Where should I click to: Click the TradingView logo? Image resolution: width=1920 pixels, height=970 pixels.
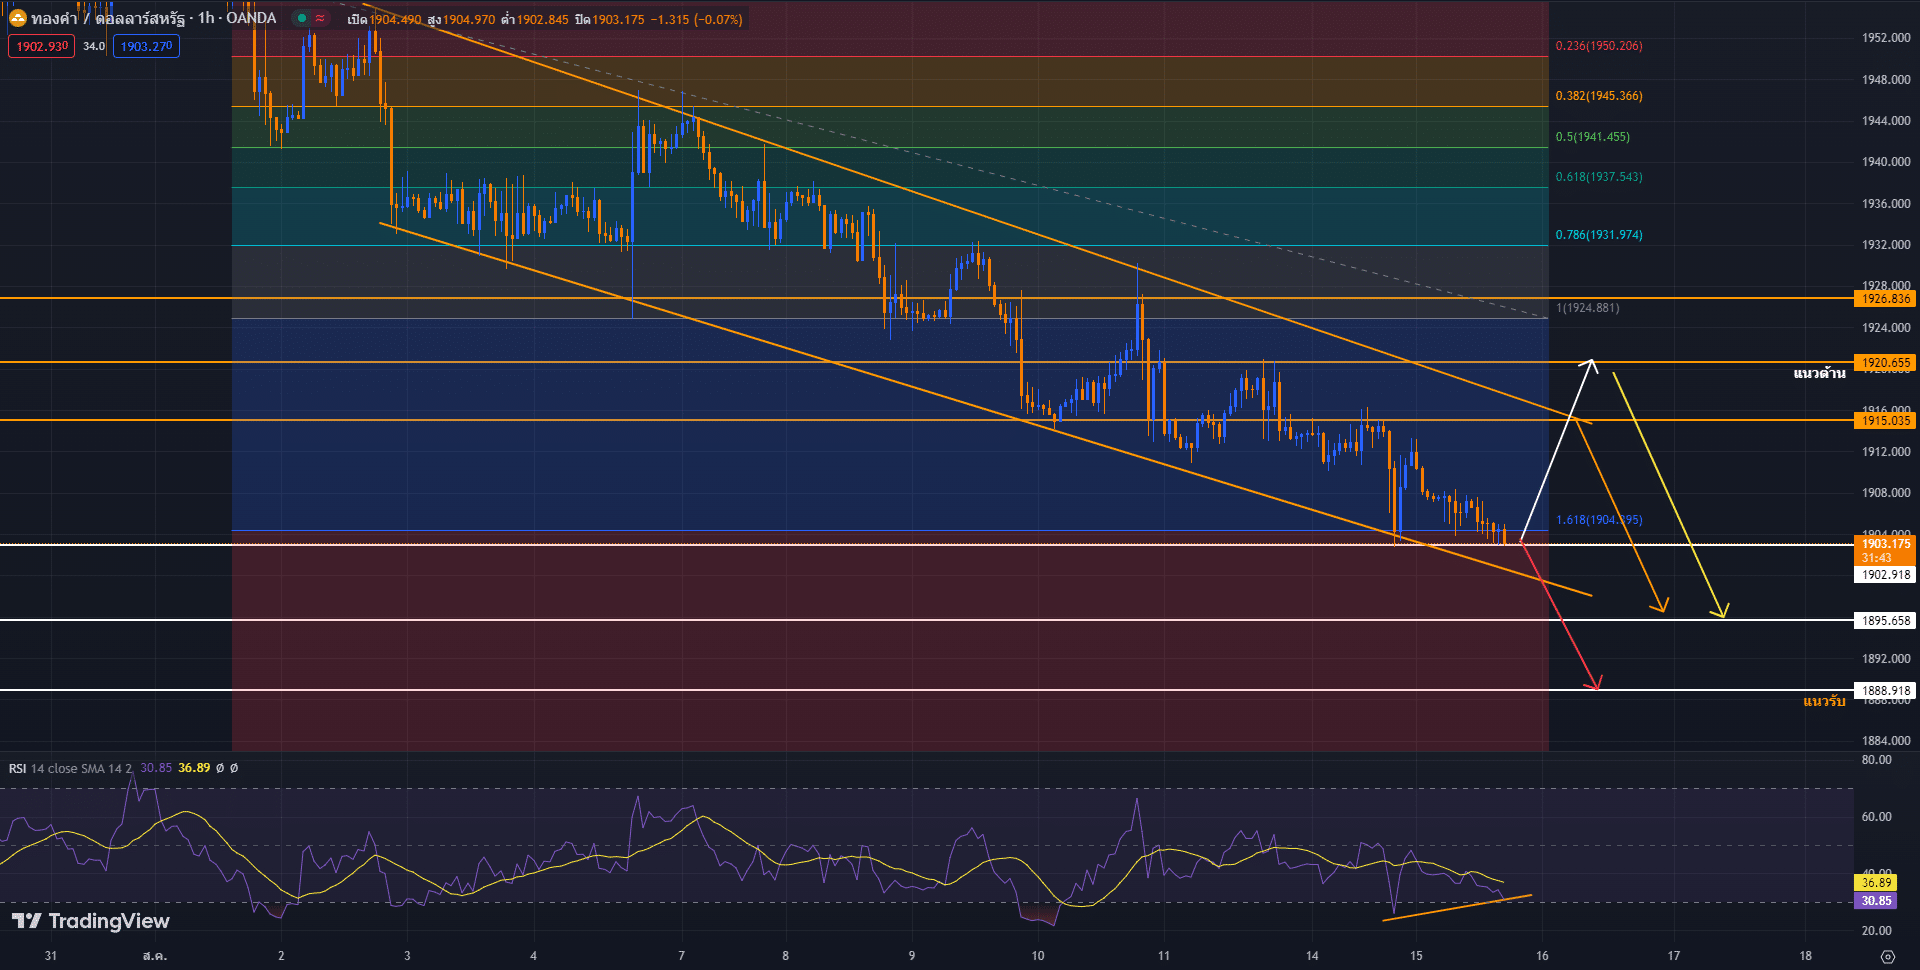coord(91,921)
